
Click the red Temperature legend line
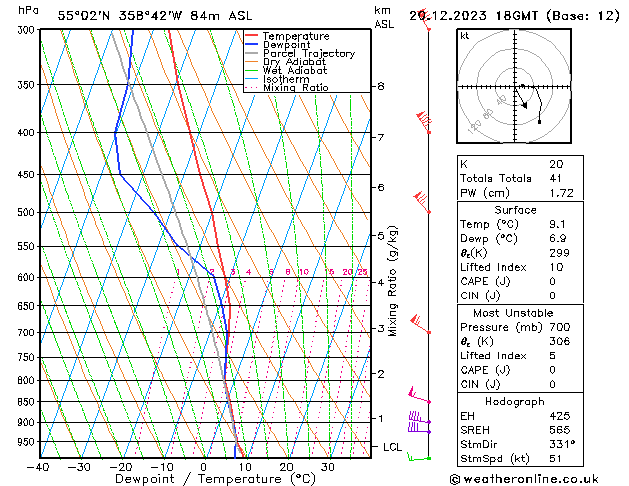251,36
